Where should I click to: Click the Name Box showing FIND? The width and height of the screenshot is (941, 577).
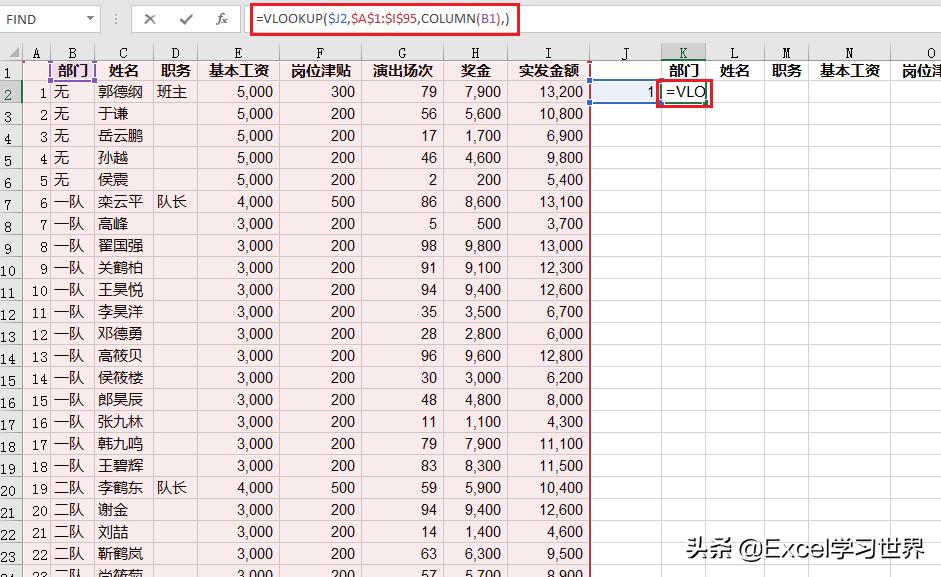point(40,18)
